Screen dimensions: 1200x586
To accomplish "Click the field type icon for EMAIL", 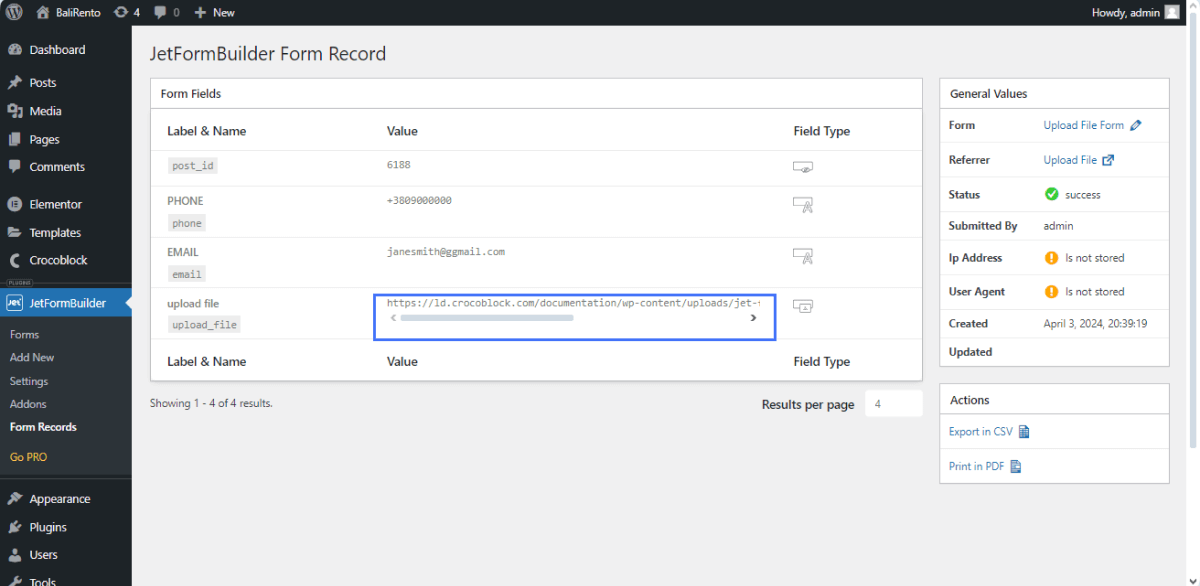I will (803, 256).
